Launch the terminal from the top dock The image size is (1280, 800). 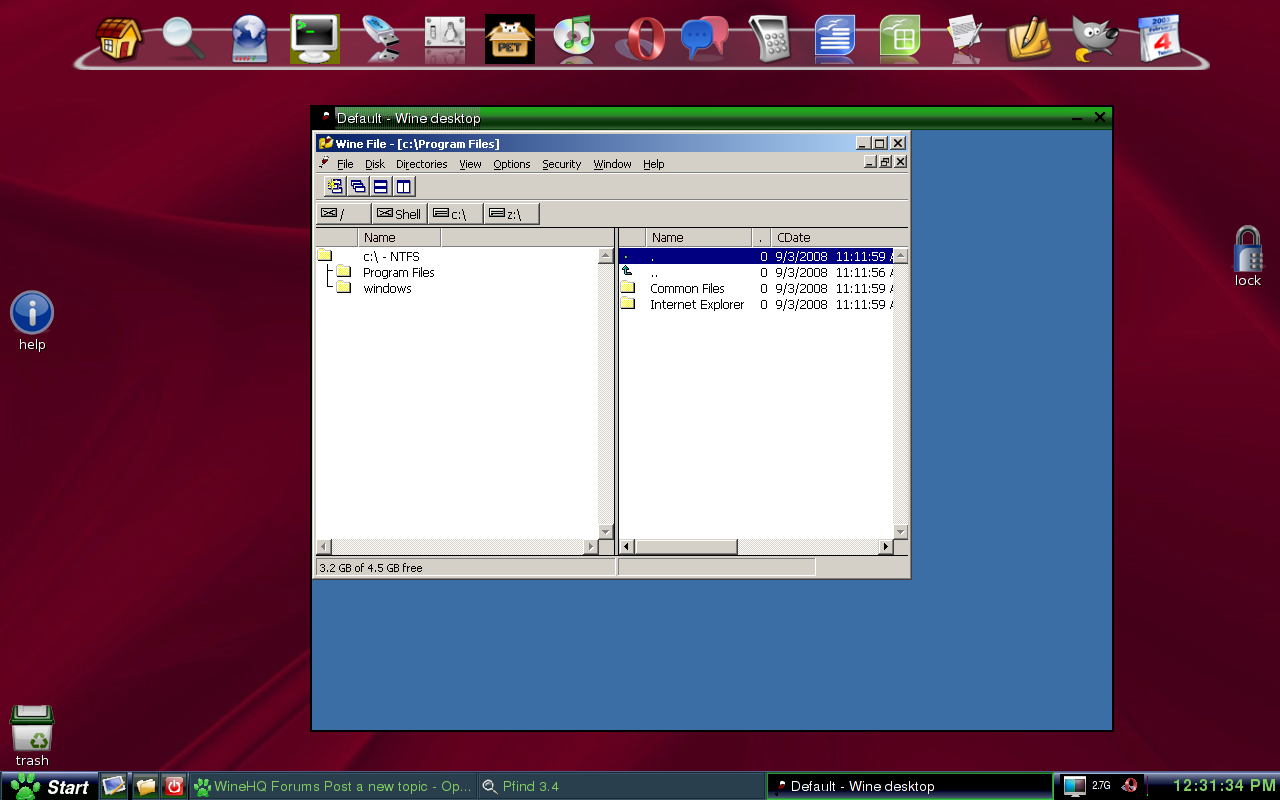point(314,39)
